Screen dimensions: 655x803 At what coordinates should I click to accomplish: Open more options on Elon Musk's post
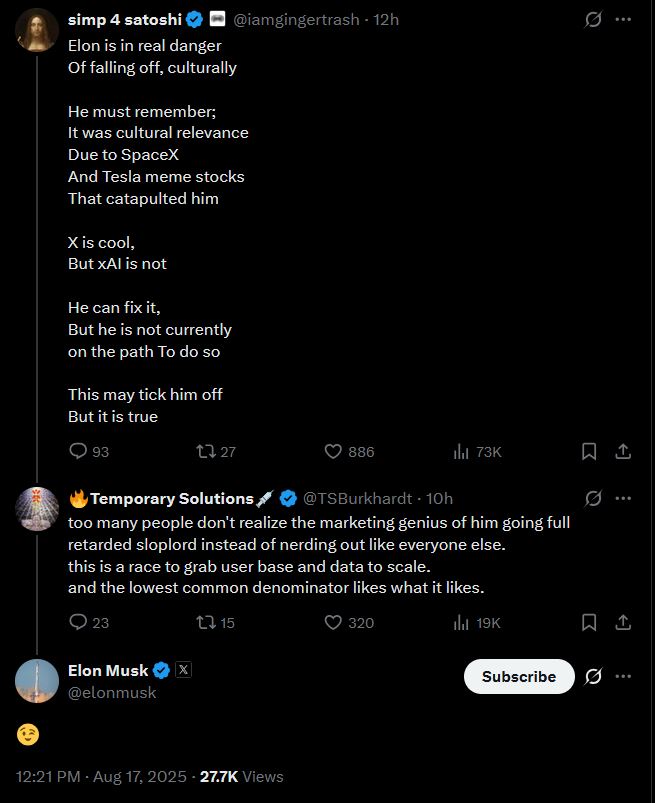(x=623, y=677)
